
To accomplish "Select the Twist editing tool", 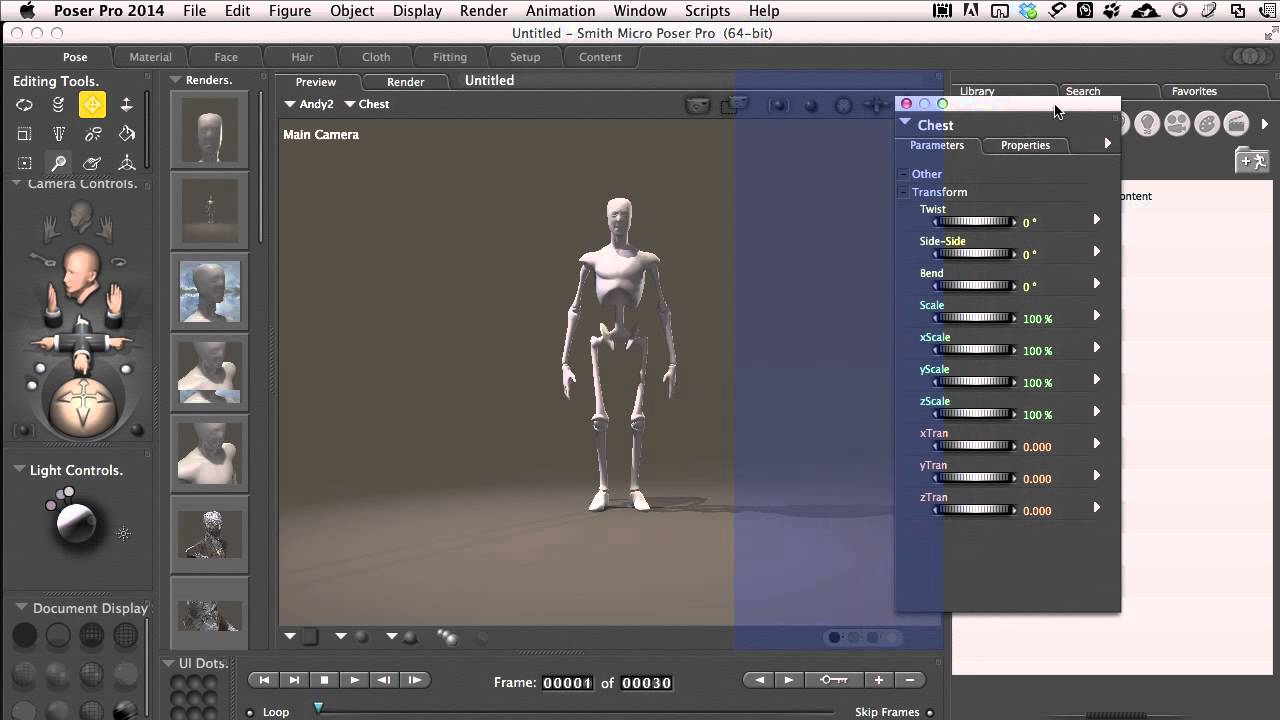I will point(59,105).
